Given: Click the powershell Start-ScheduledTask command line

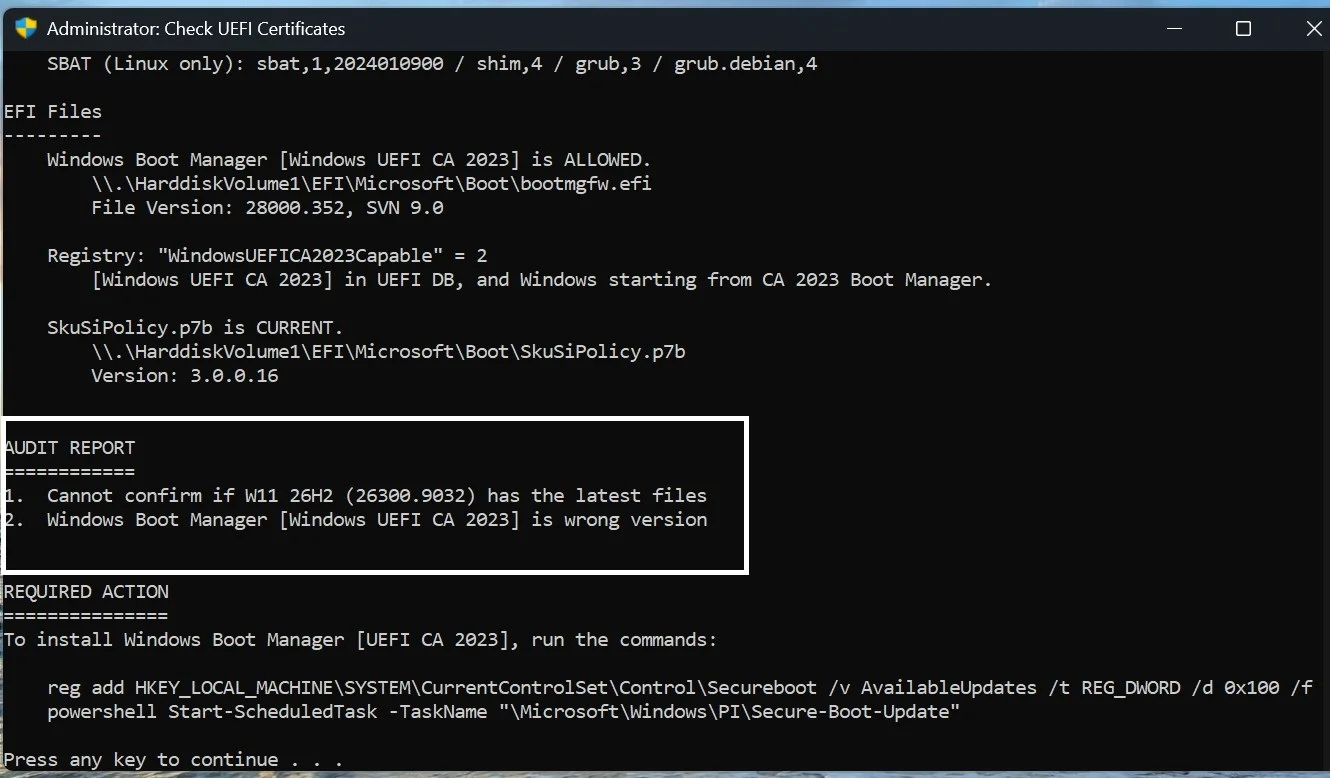Looking at the screenshot, I should point(504,712).
